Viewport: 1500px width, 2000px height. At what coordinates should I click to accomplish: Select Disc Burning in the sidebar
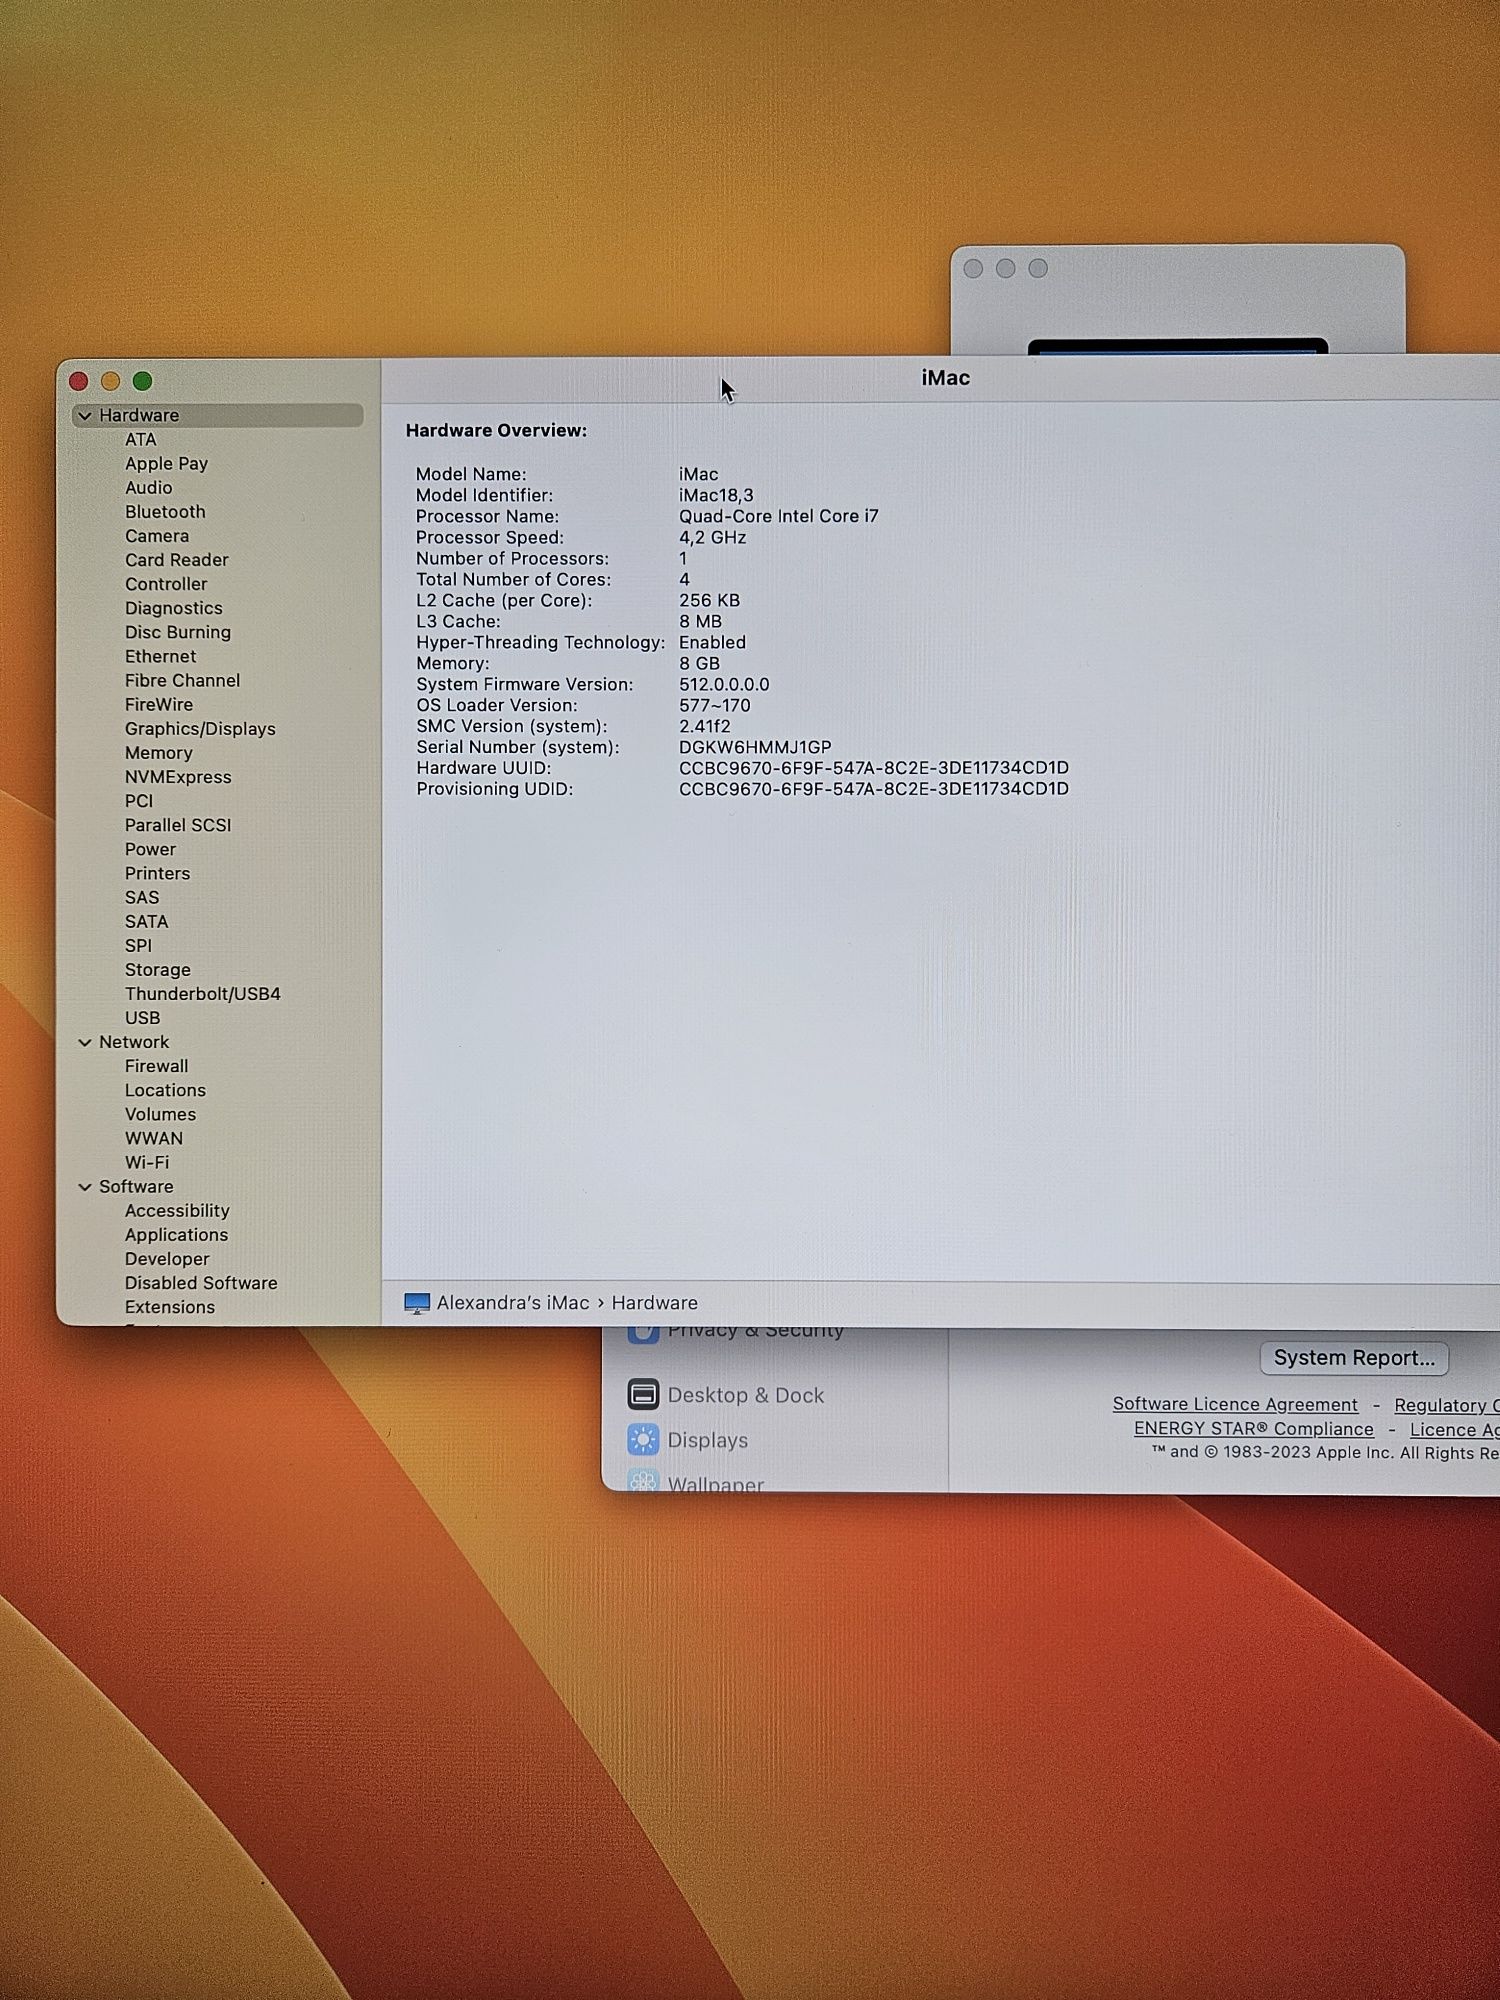pos(178,632)
